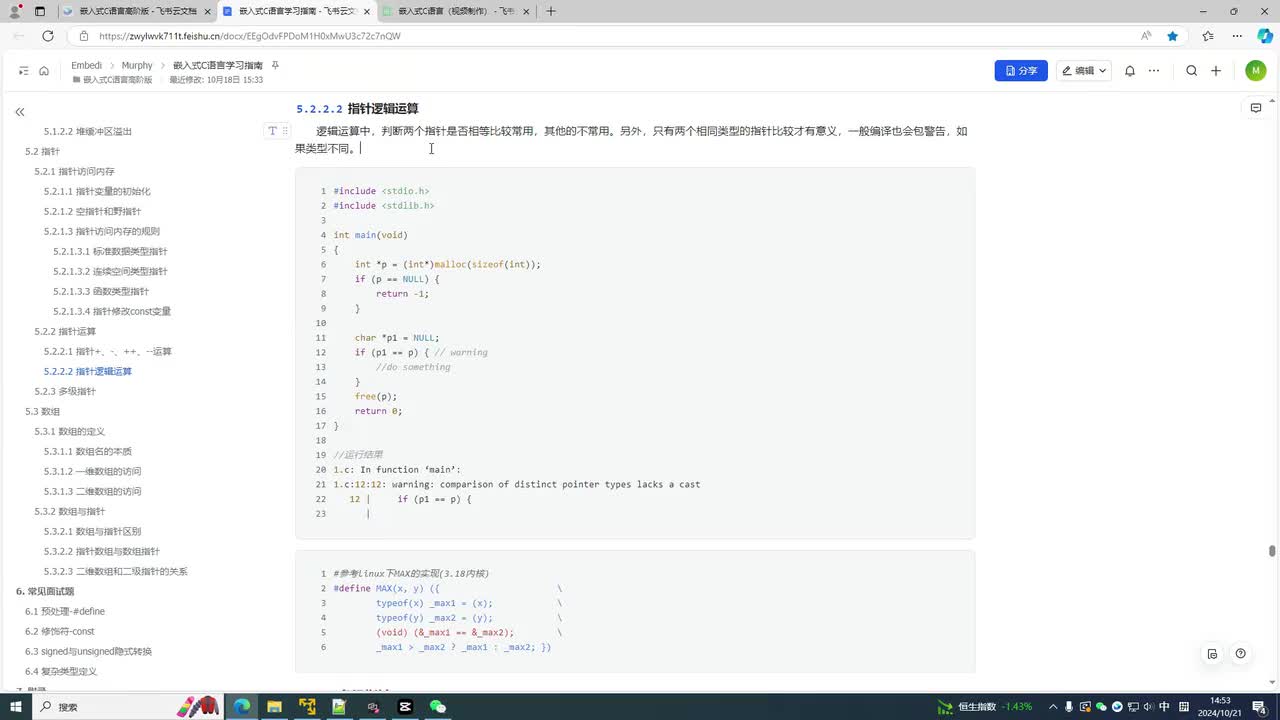
Task: Search within Feishu docs magnifier icon
Action: point(1191,71)
